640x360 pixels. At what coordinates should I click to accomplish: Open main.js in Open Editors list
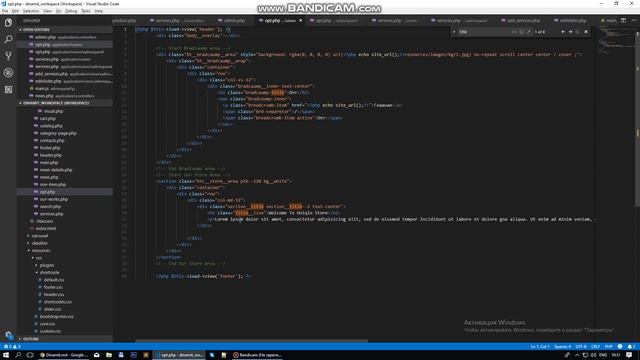(x=64, y=89)
